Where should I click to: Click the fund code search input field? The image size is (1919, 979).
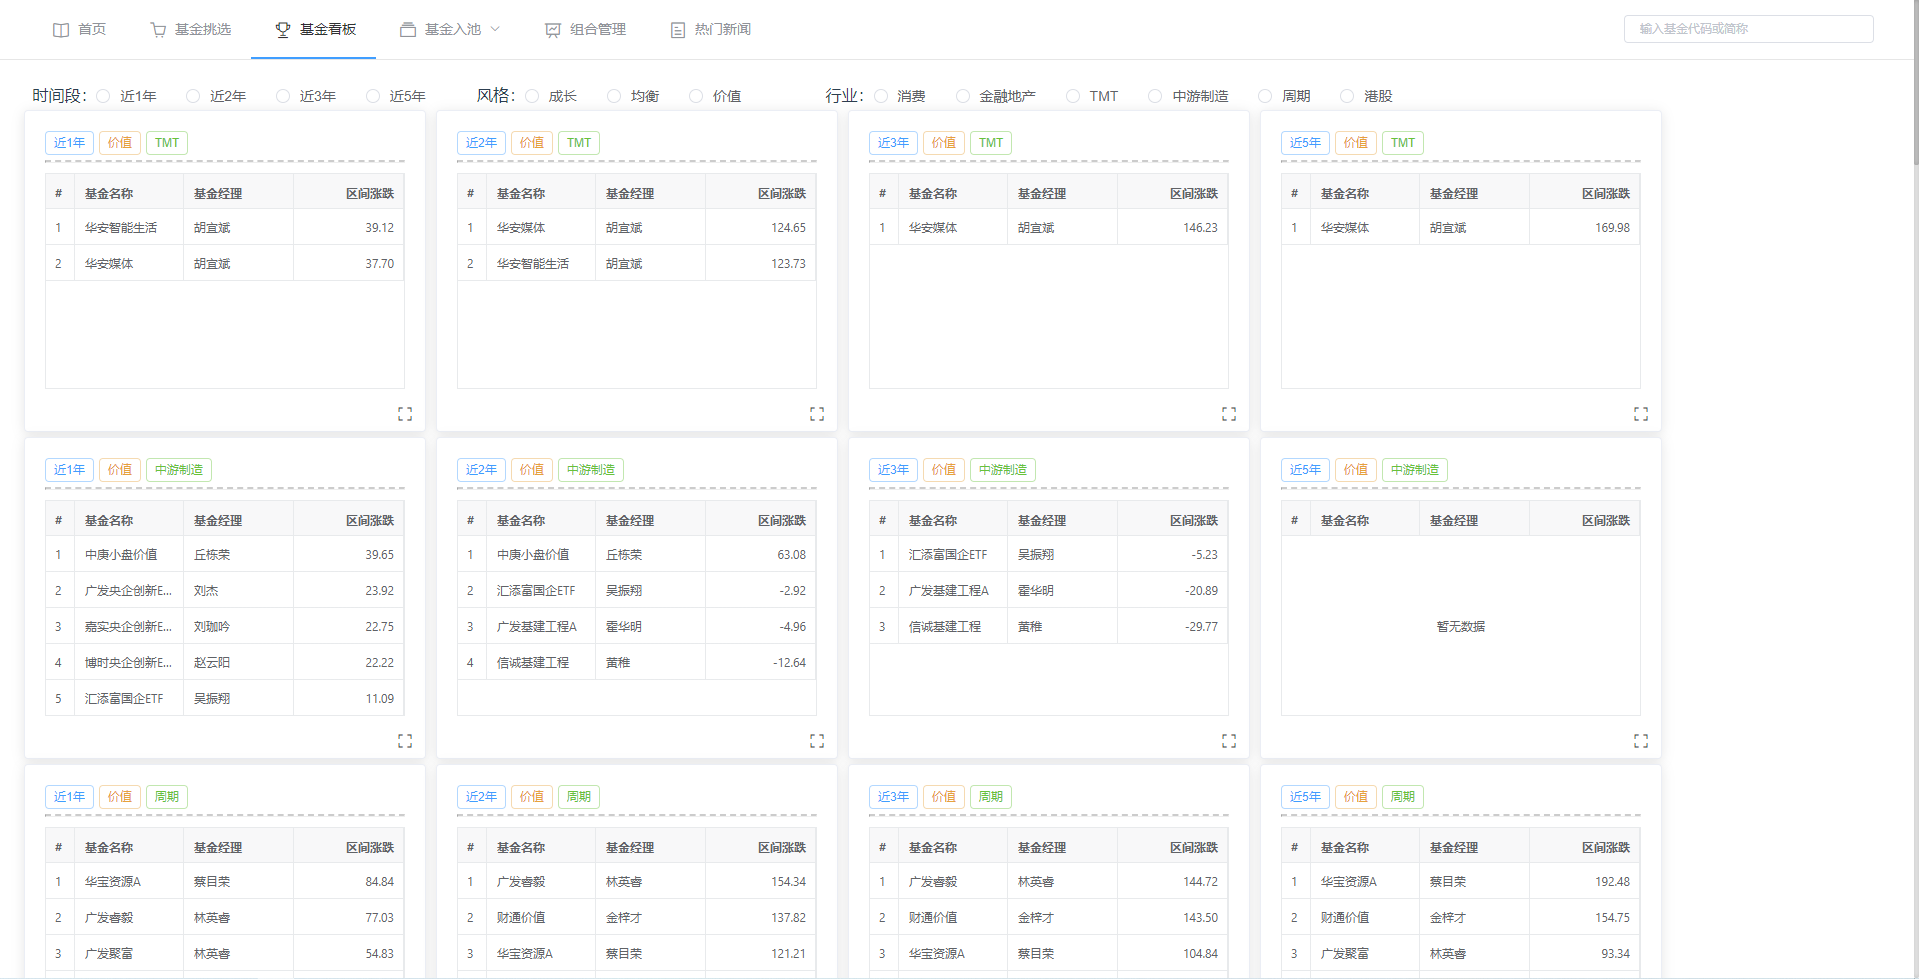pyautogui.click(x=1748, y=29)
